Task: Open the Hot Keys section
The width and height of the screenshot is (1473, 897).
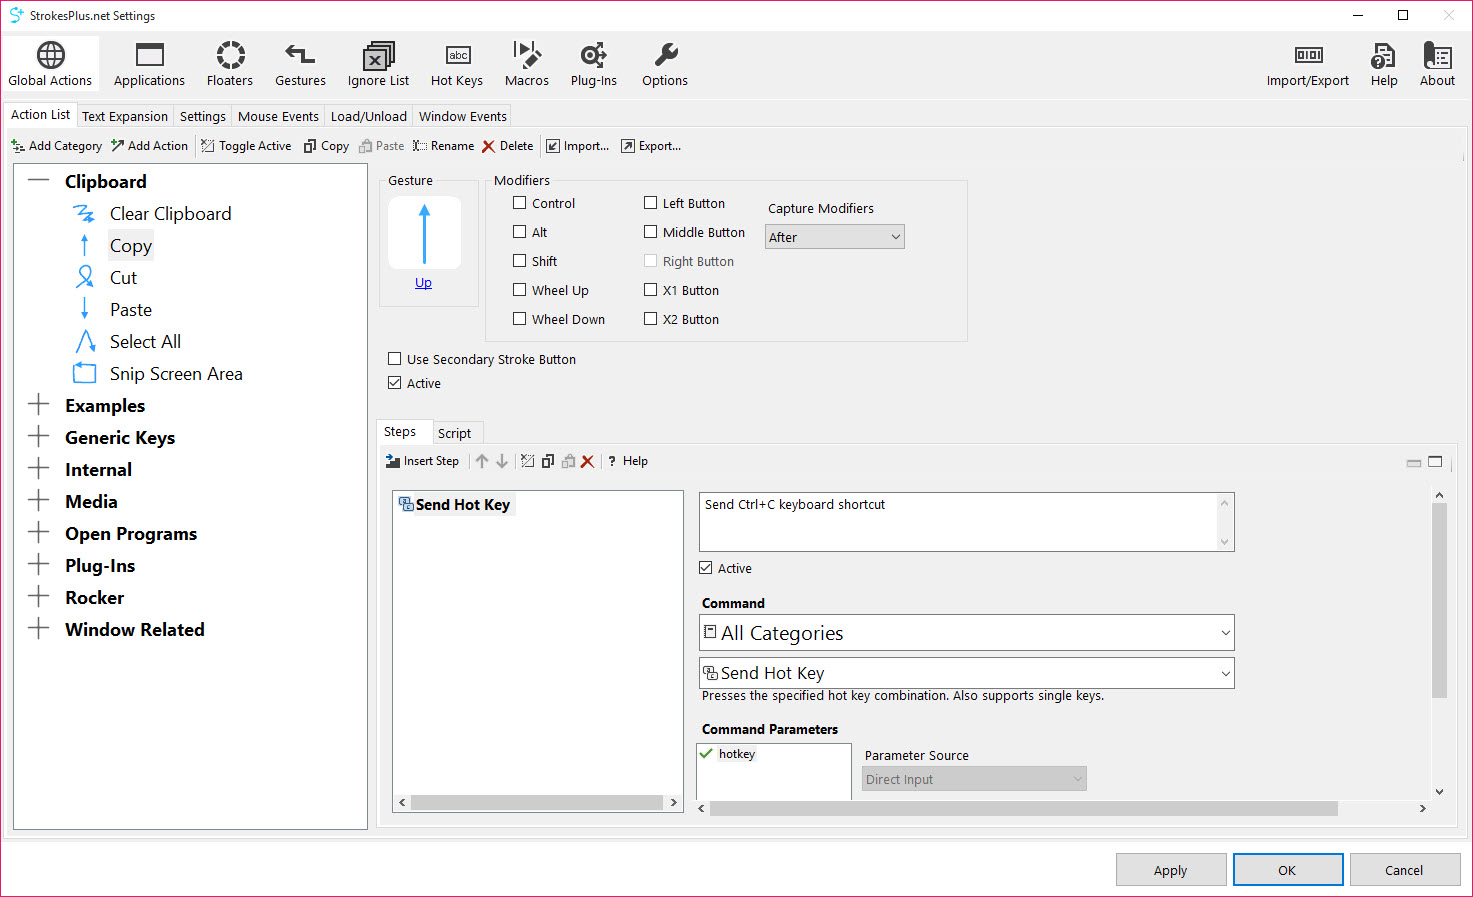Action: pos(456,64)
